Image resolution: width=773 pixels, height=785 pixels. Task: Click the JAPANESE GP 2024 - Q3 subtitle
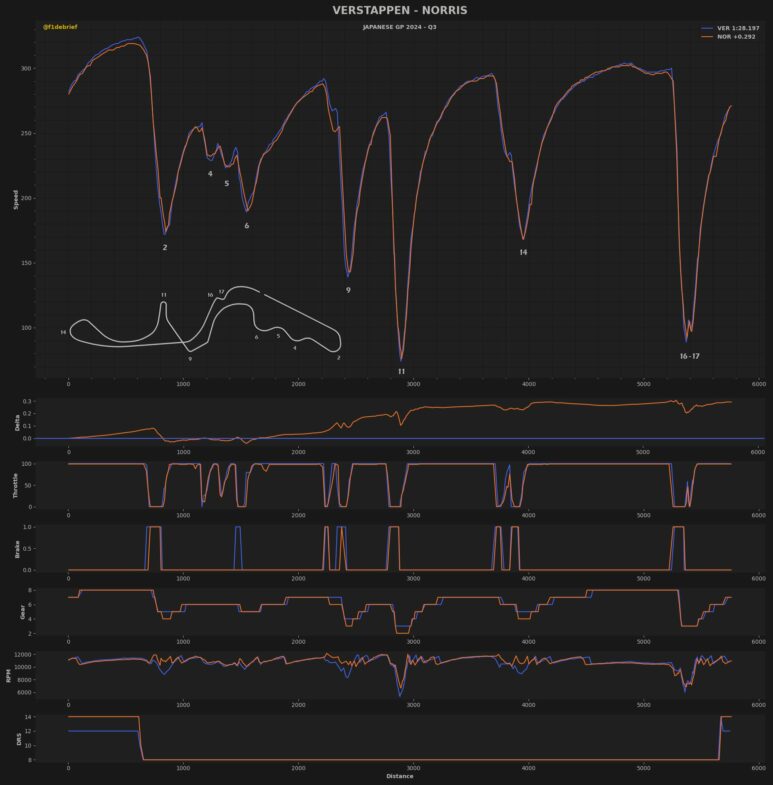tap(399, 27)
